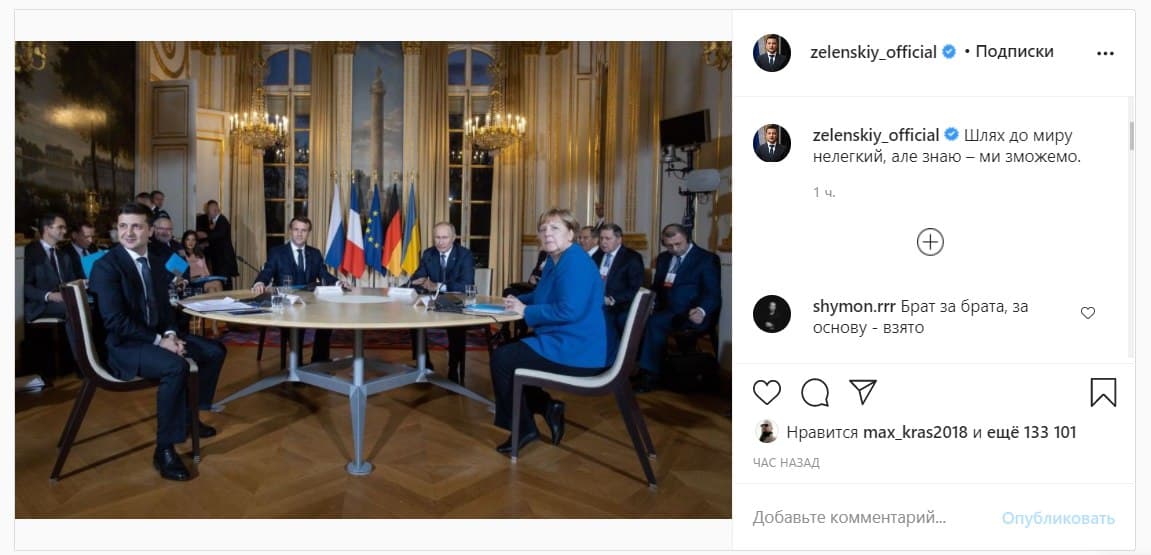Open zelenskiy_official username in header
Screen dimensions: 1151x555
coord(874,52)
